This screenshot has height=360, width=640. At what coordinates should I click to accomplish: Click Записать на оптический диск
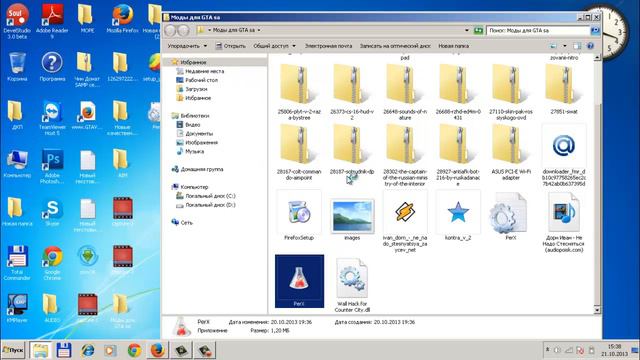[395, 46]
